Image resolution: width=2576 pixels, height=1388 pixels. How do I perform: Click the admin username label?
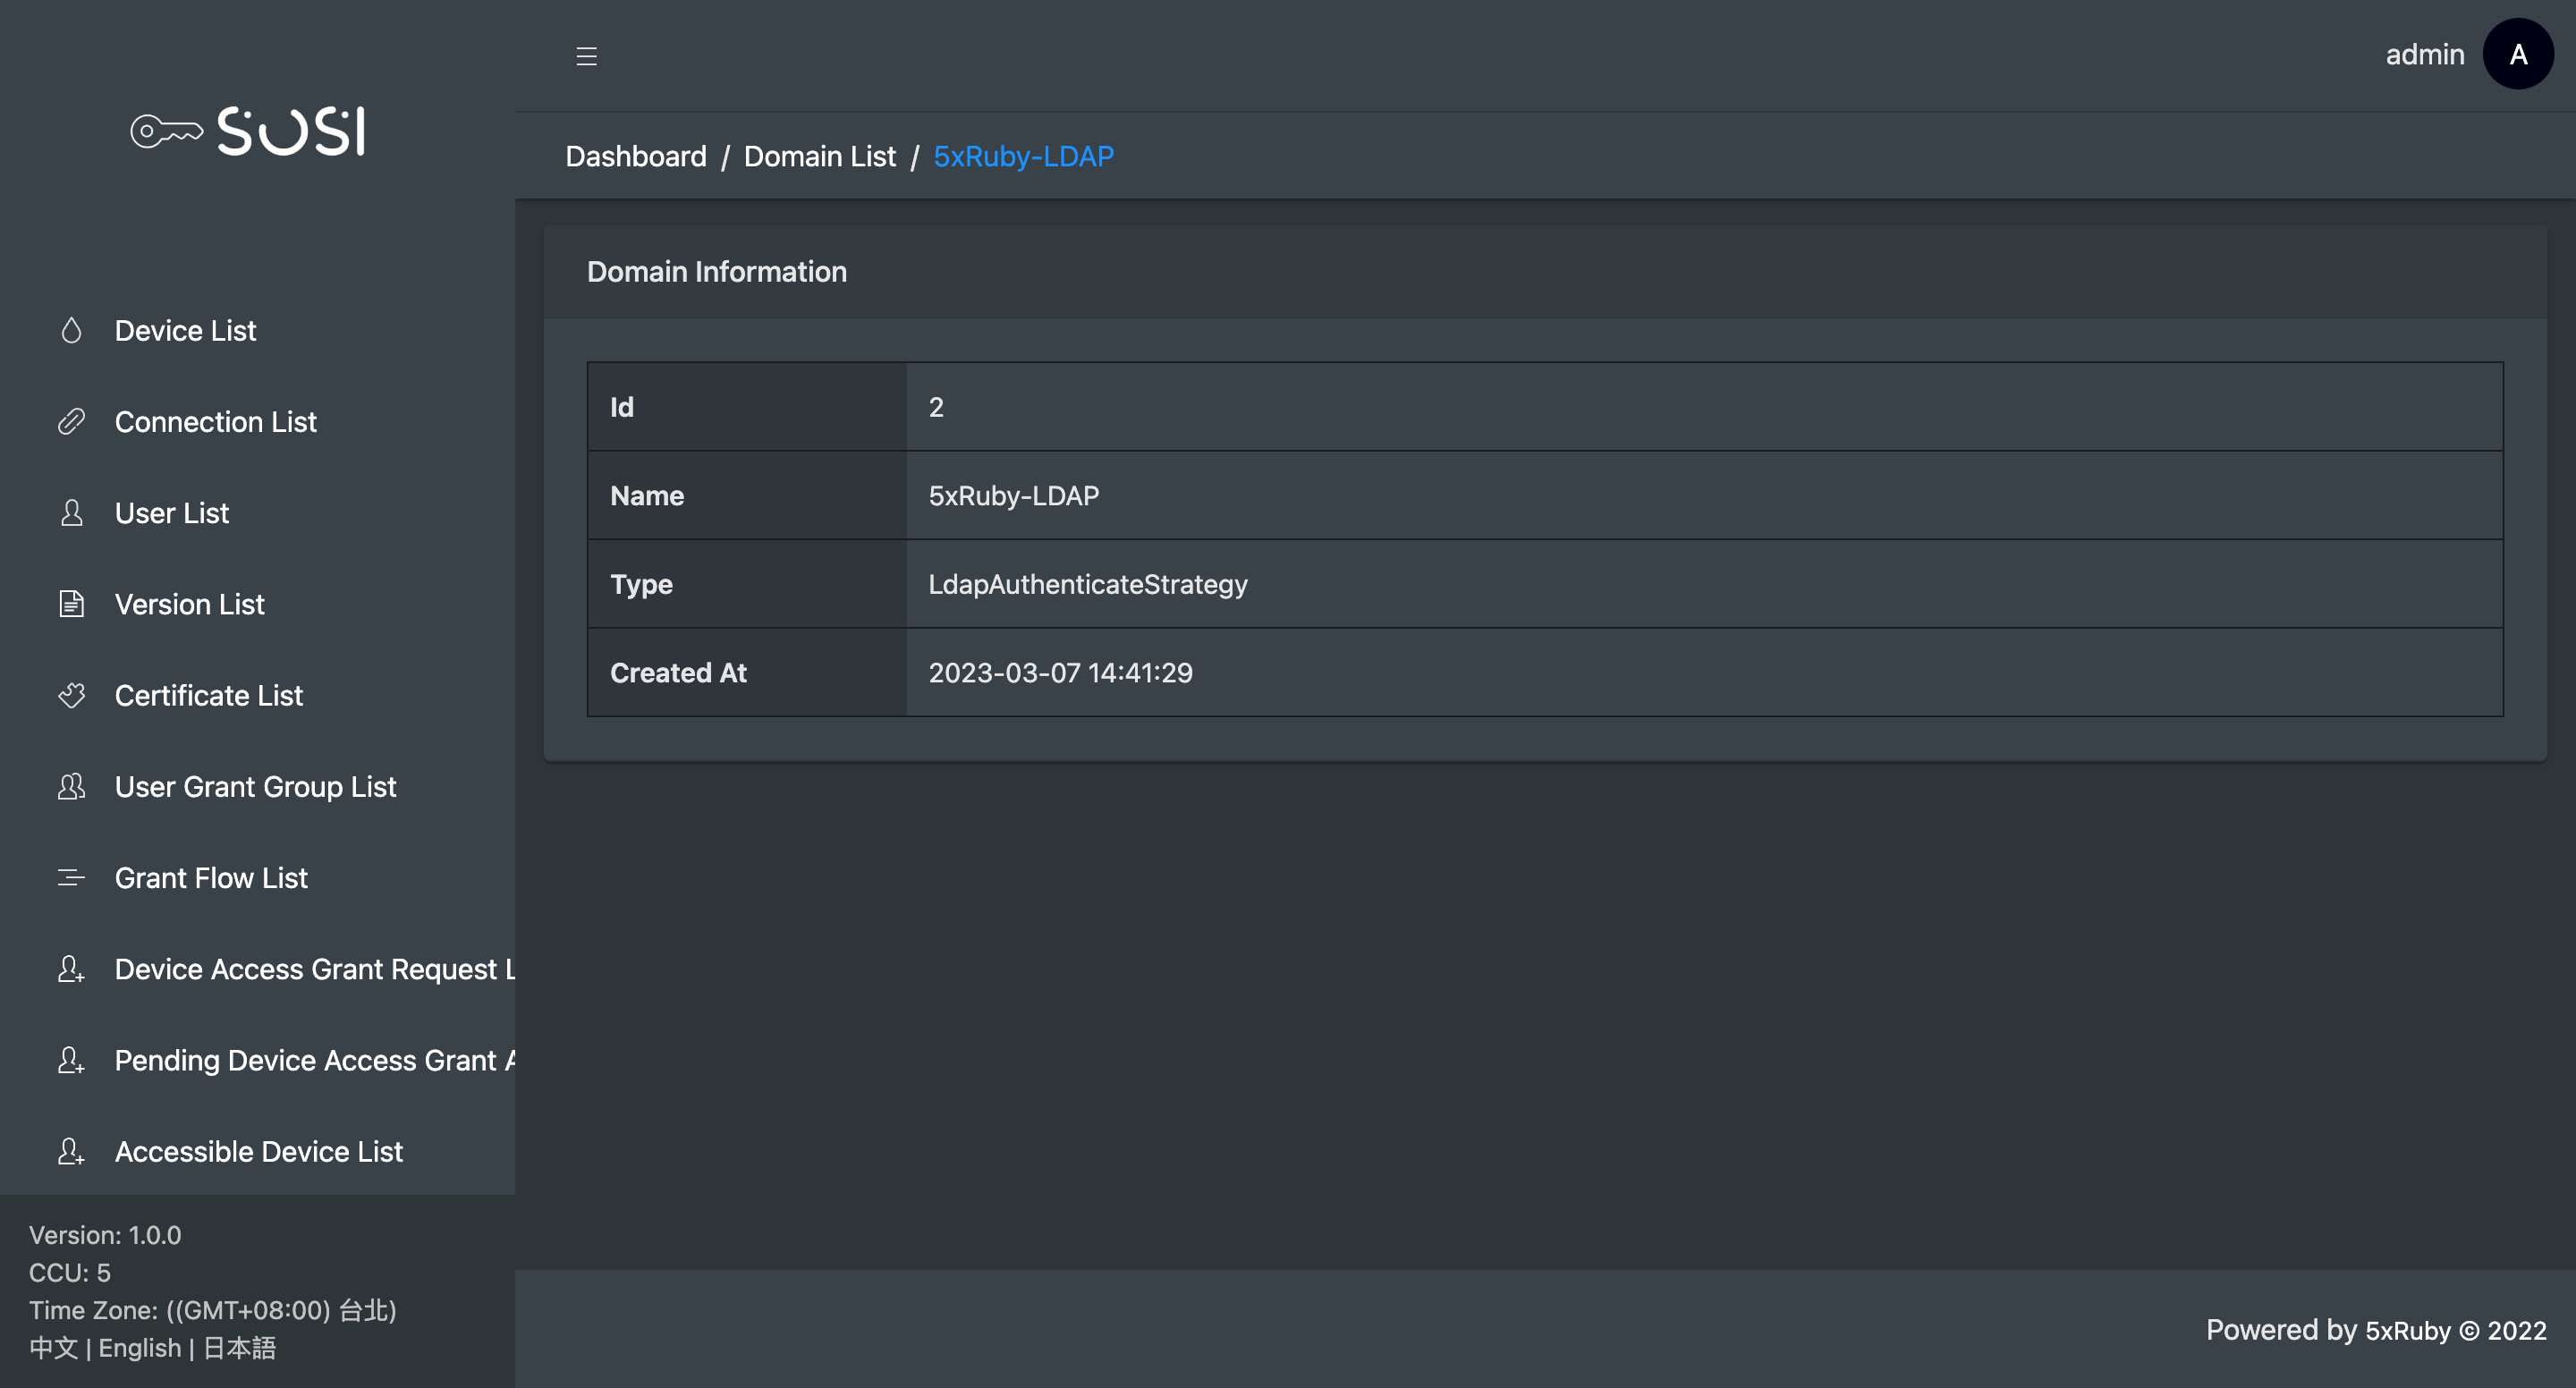pos(2424,54)
